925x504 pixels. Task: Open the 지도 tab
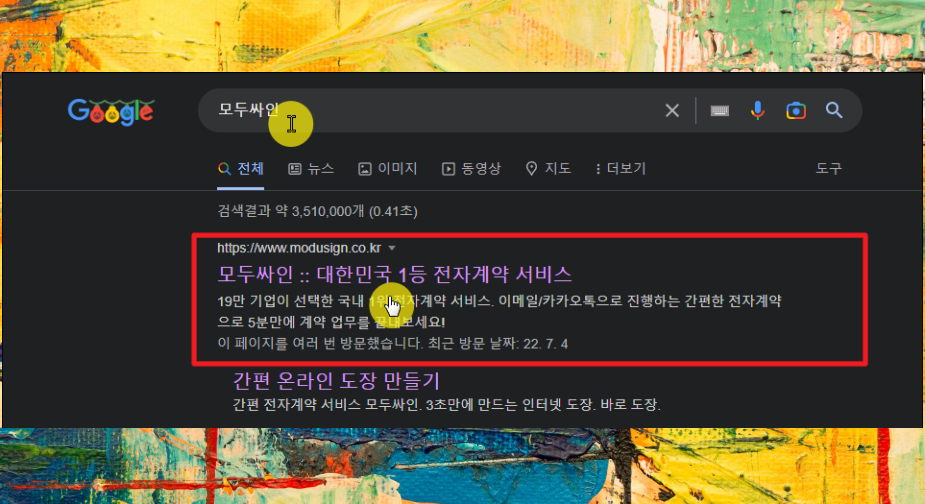(548, 169)
